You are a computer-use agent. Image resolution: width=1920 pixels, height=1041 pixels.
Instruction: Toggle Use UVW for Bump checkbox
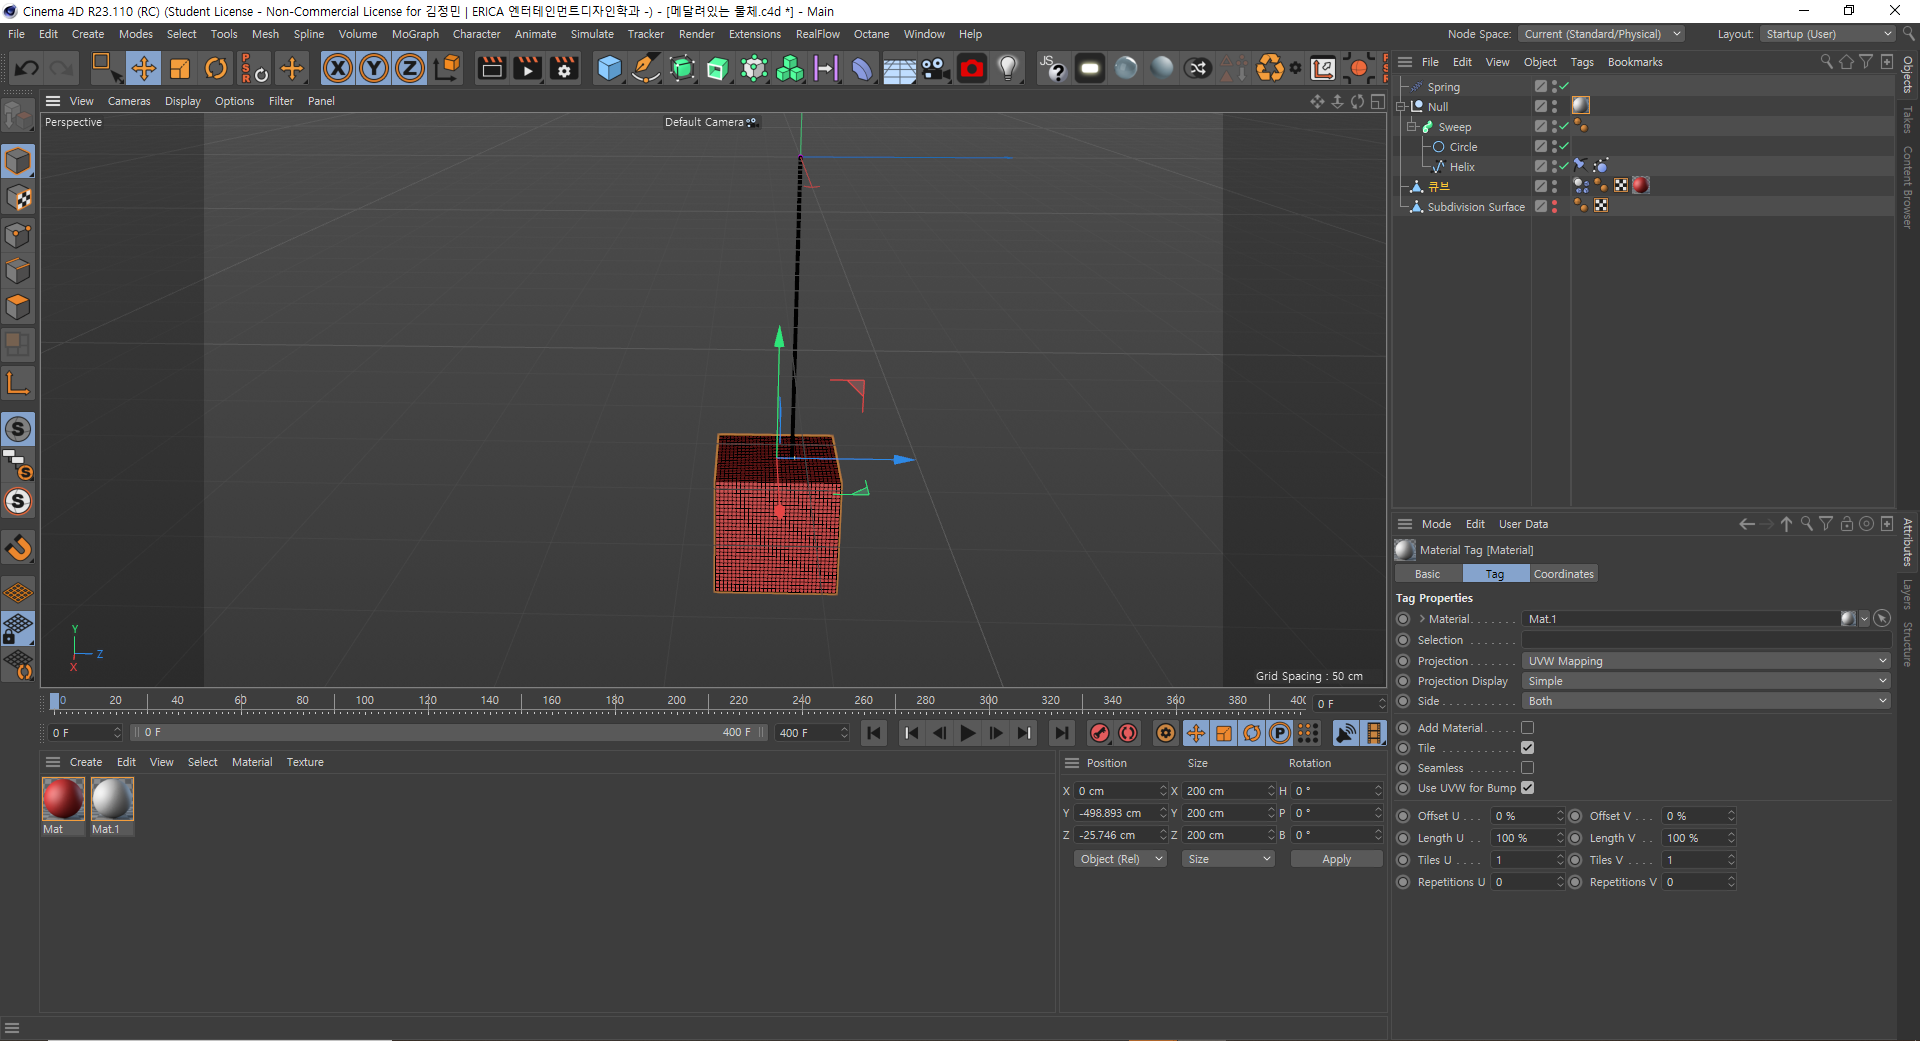click(1527, 788)
